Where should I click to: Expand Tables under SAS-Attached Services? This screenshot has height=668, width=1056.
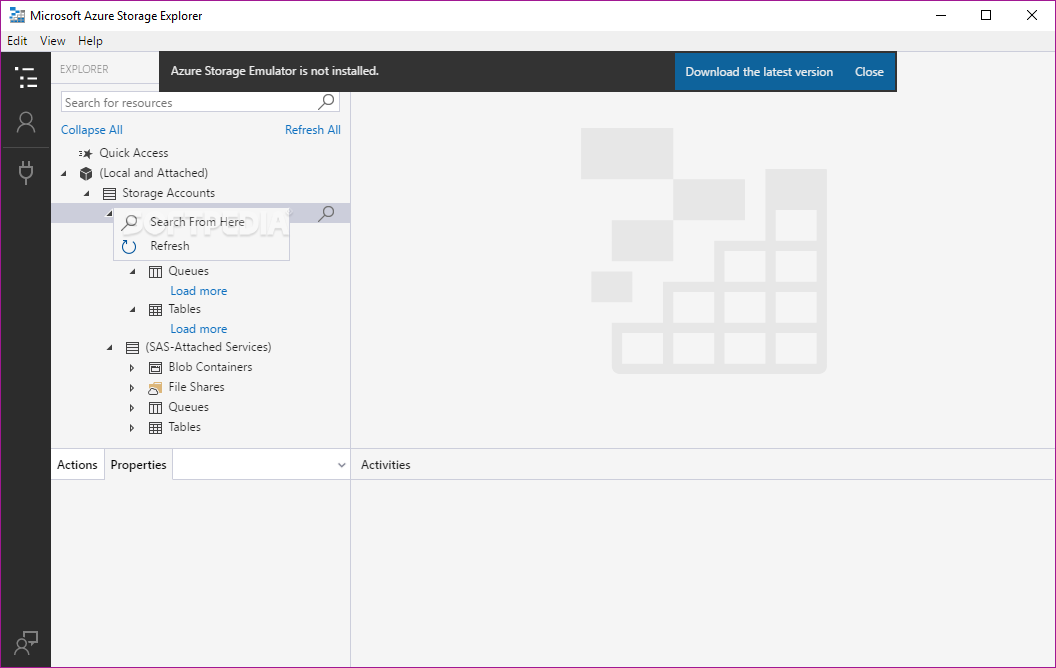click(132, 428)
